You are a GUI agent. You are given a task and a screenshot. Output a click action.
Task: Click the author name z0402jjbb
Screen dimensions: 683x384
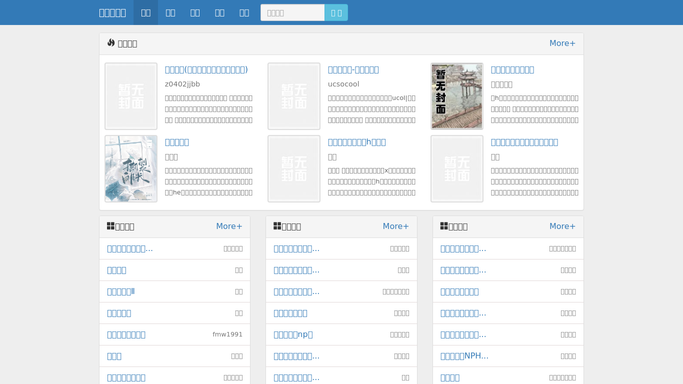point(182,84)
